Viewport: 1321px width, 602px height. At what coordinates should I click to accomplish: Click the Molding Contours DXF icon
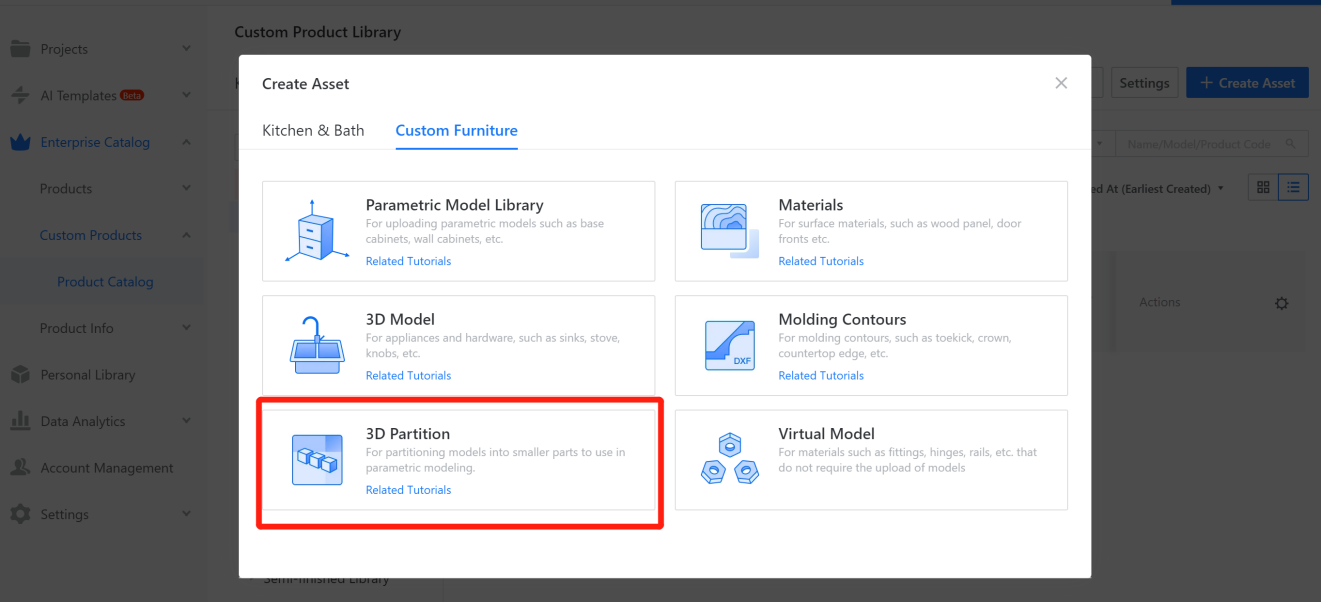point(729,345)
